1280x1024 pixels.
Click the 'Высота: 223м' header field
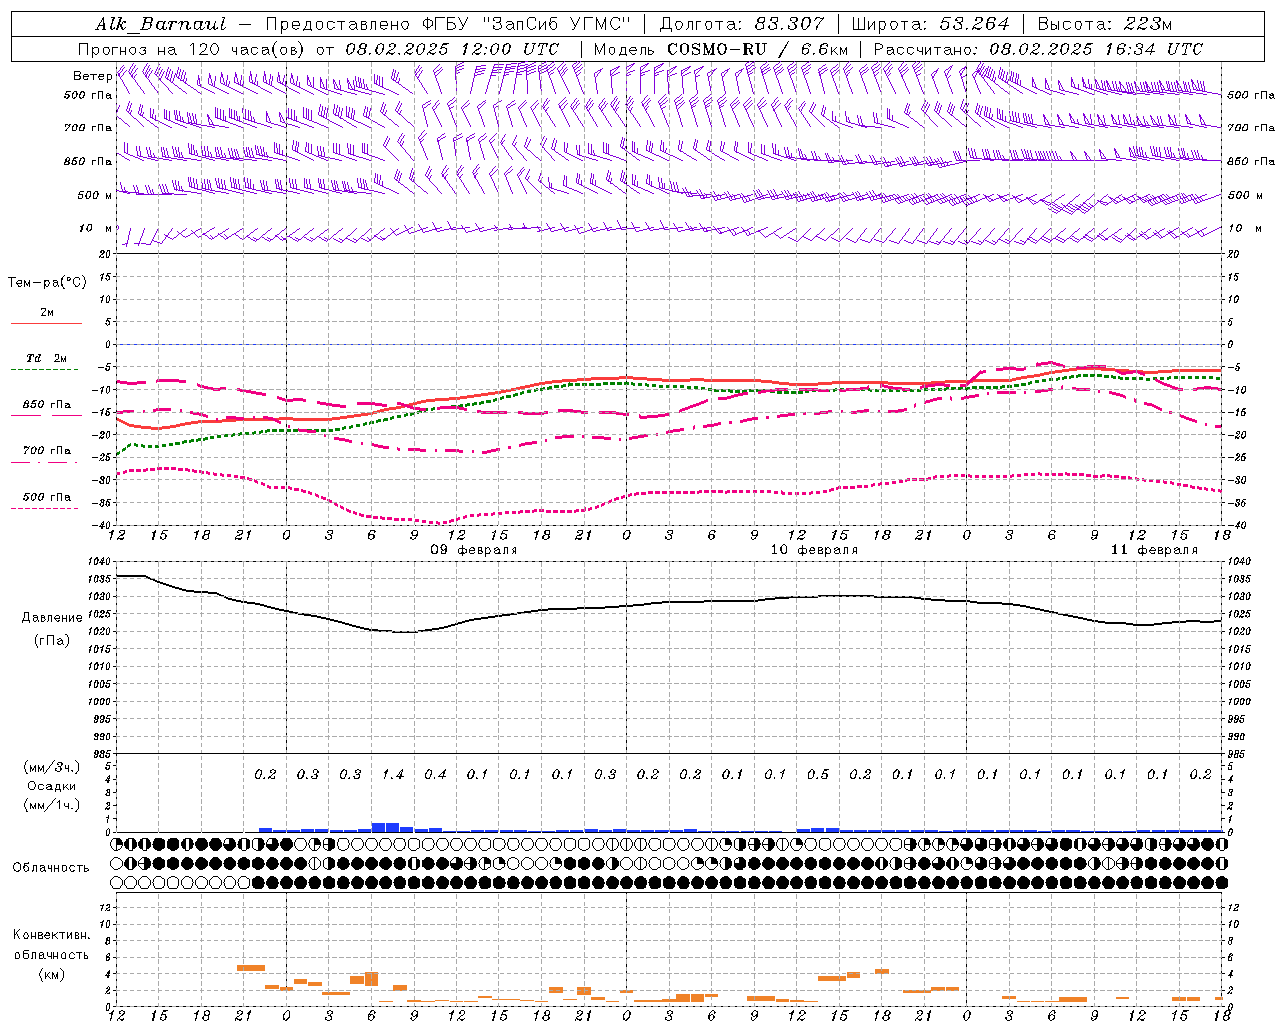pyautogui.click(x=1104, y=24)
